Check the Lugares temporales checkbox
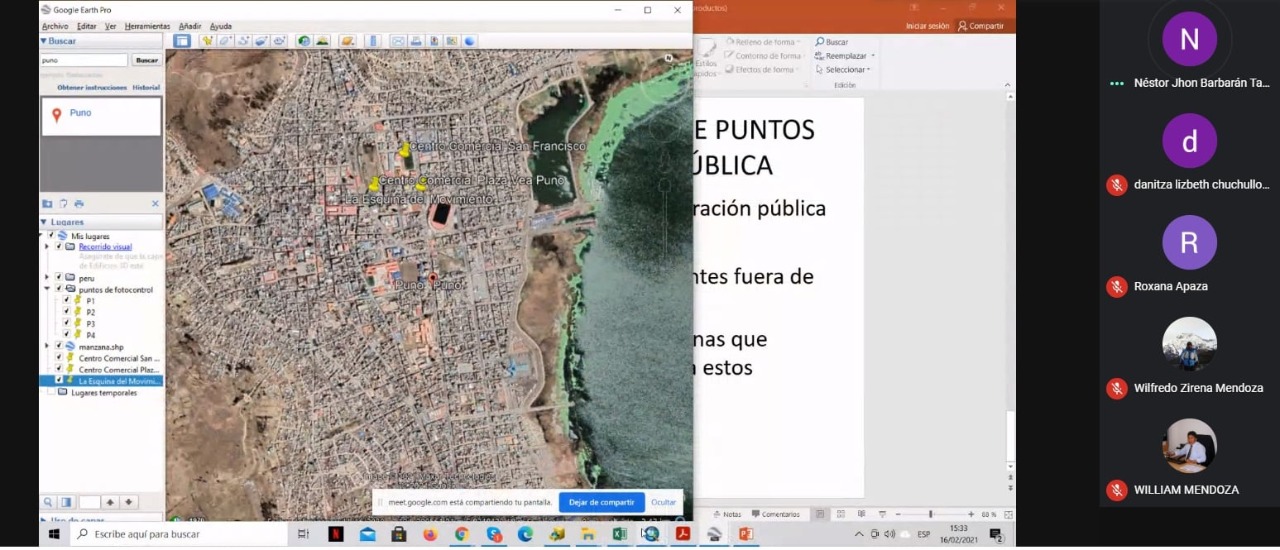Screen dimensions: 1280x550 click(x=51, y=393)
